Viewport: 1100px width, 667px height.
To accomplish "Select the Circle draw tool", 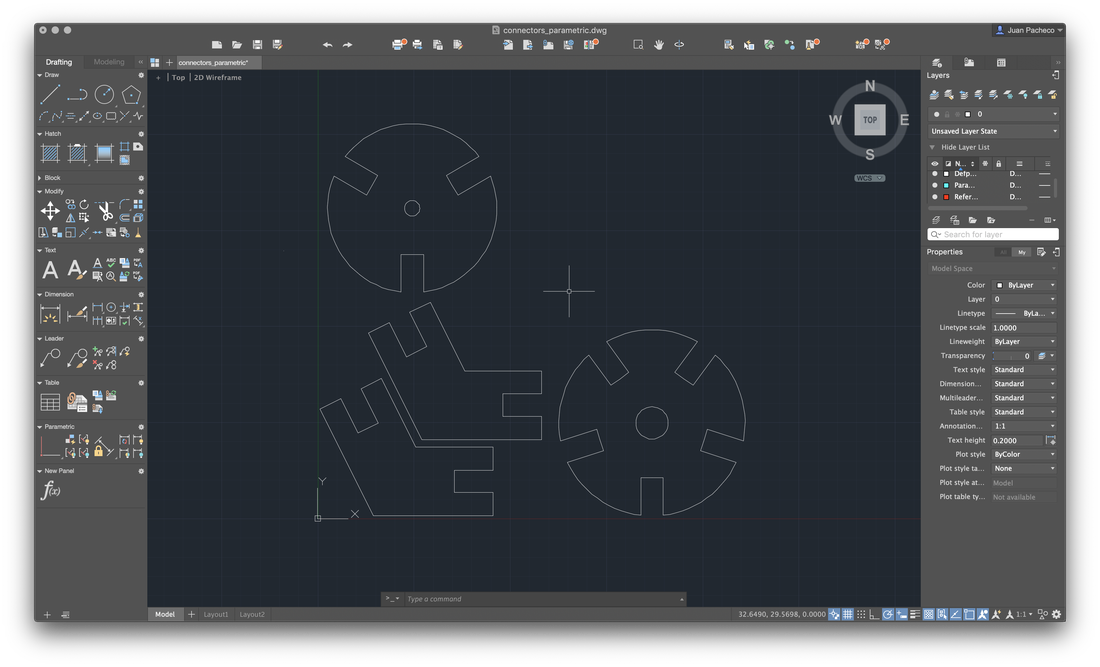I will tap(104, 94).
